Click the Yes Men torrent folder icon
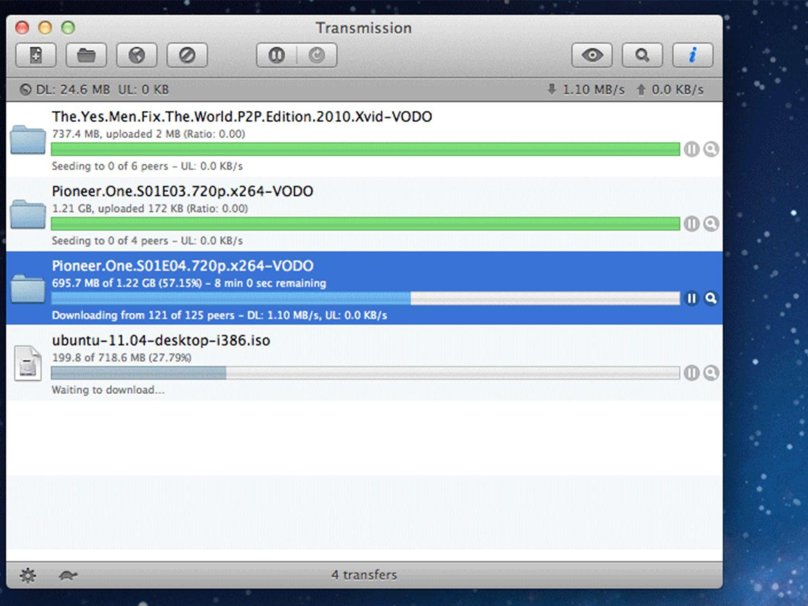The height and width of the screenshot is (606, 808). pyautogui.click(x=28, y=140)
